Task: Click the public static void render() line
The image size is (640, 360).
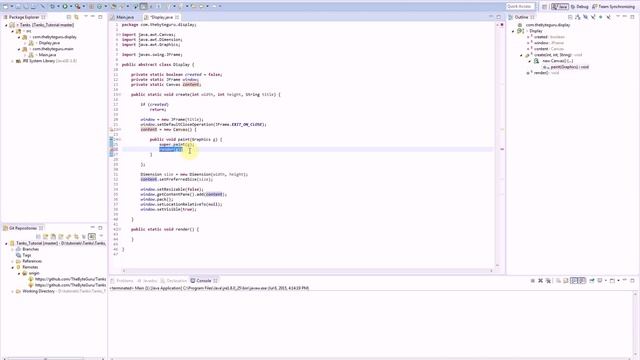Action: (x=165, y=229)
